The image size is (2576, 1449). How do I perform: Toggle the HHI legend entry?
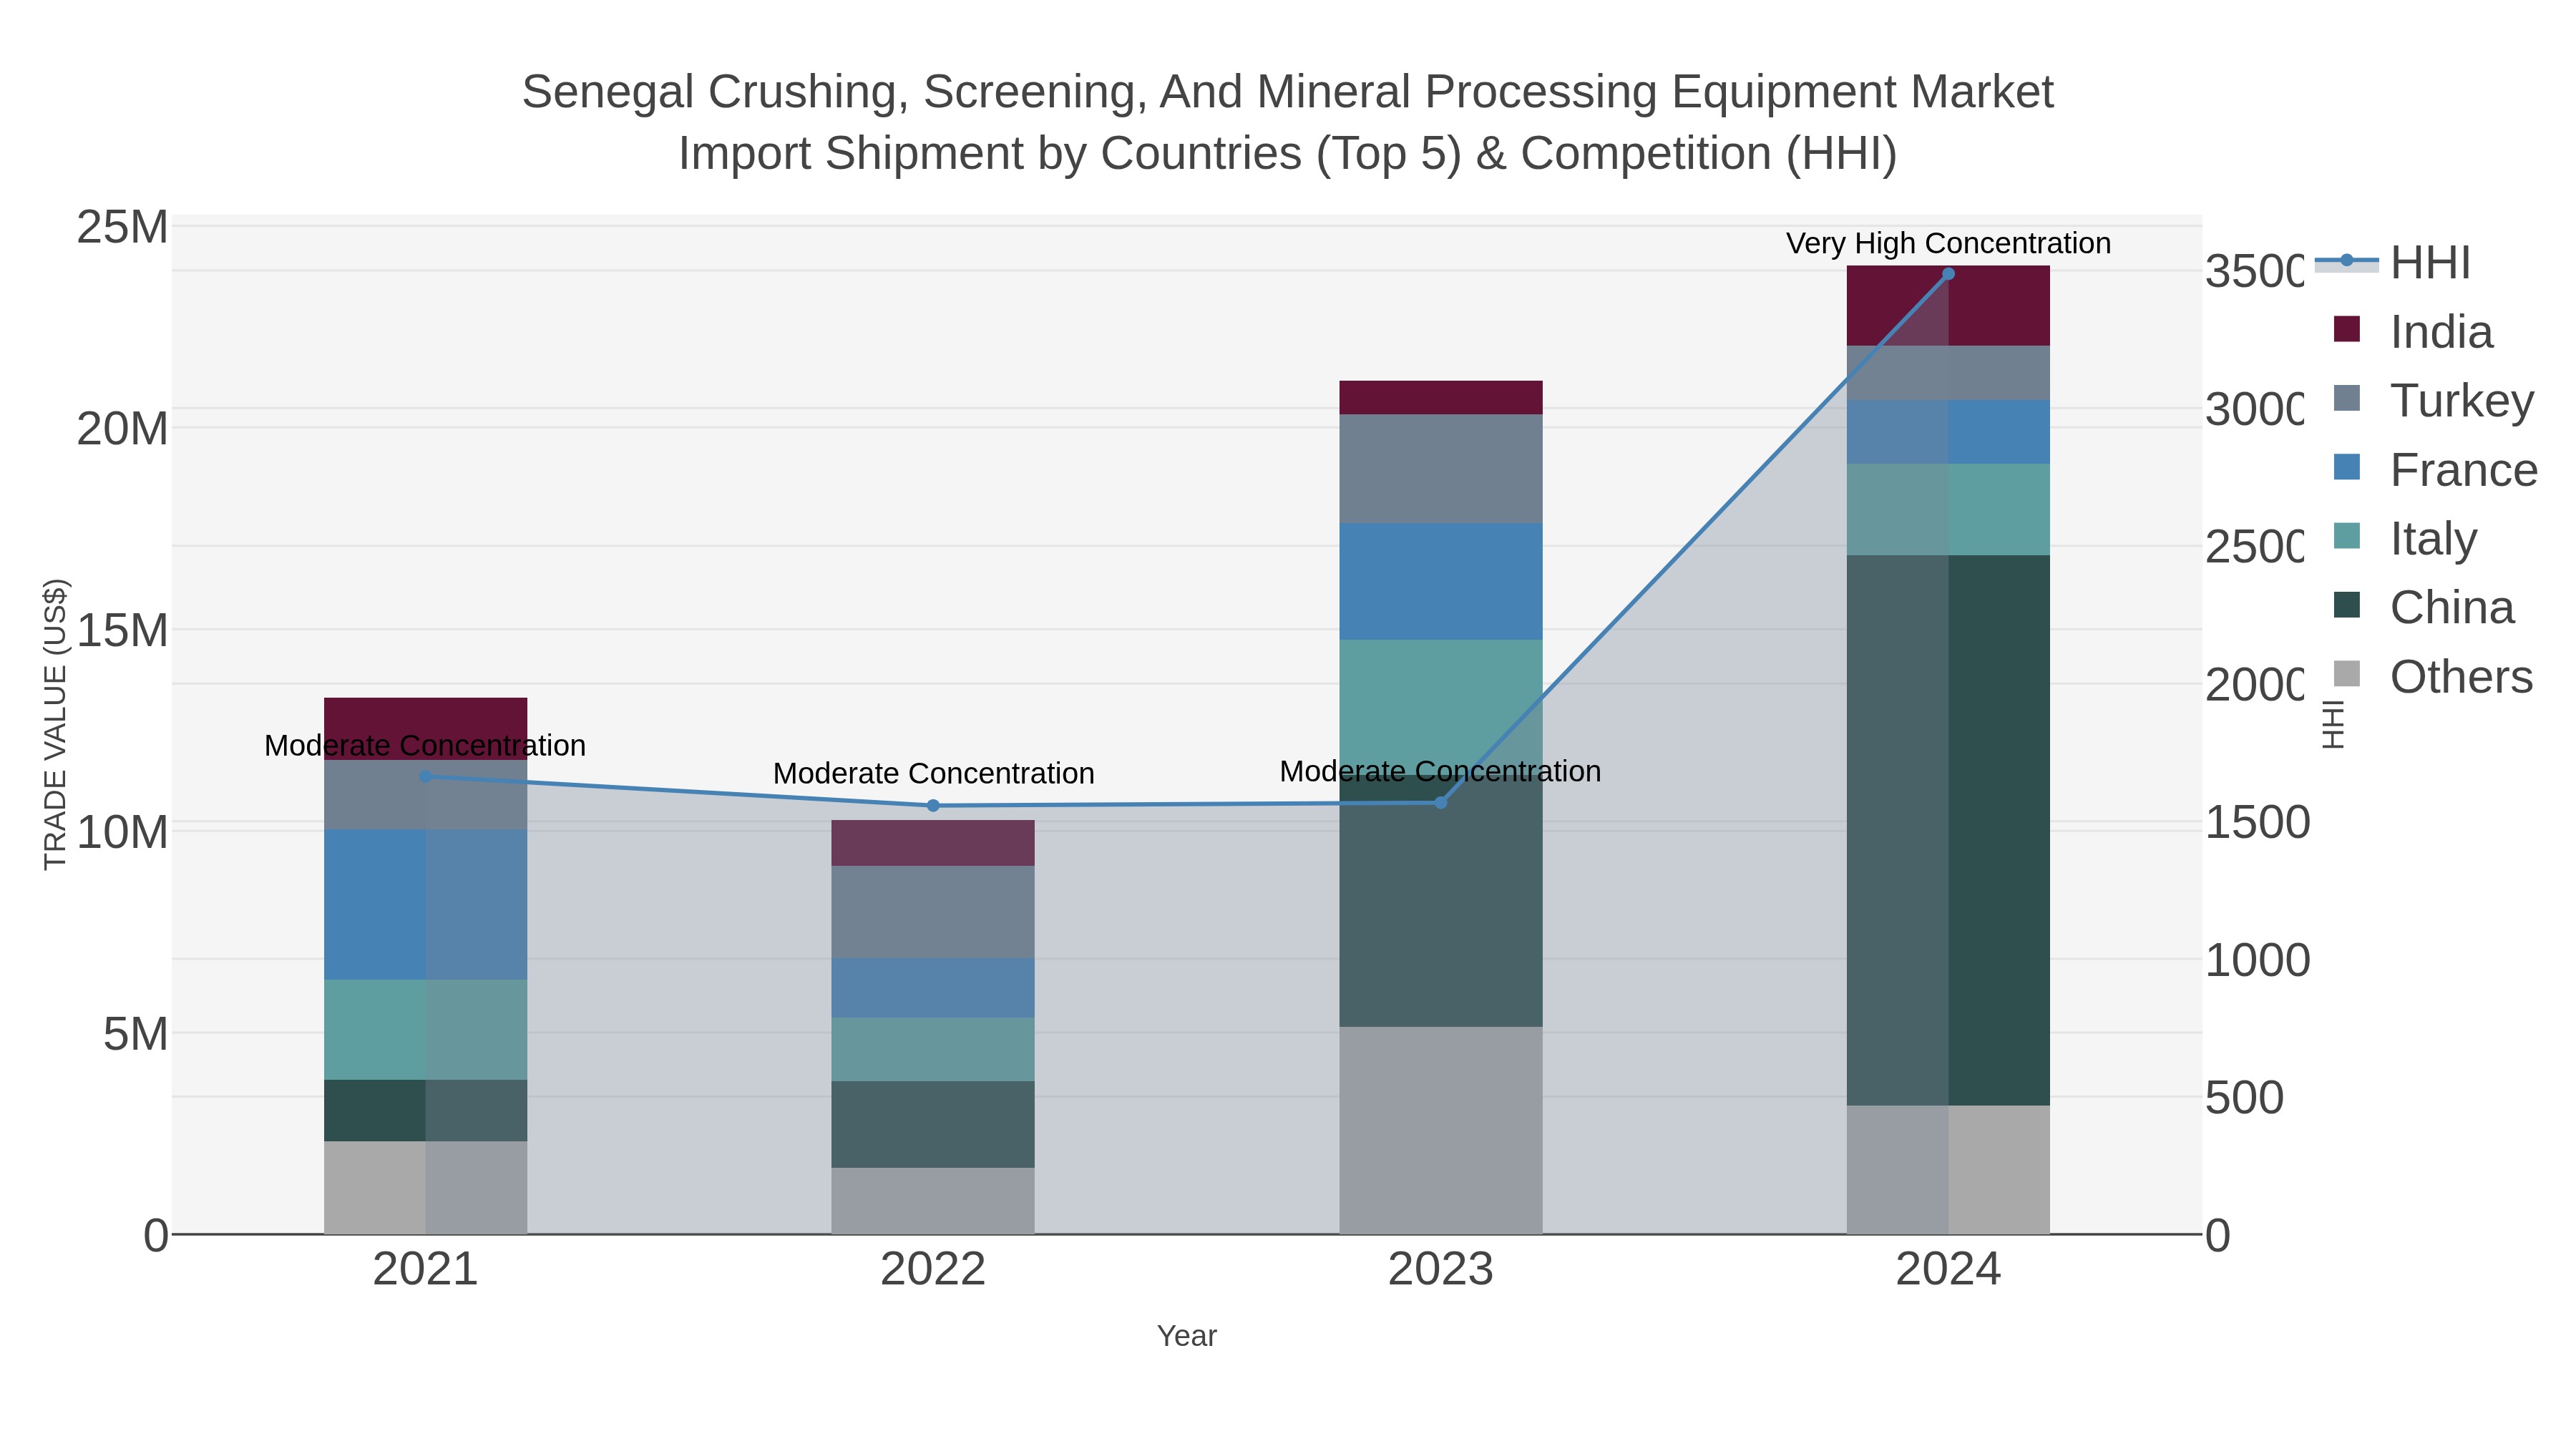[2393, 263]
